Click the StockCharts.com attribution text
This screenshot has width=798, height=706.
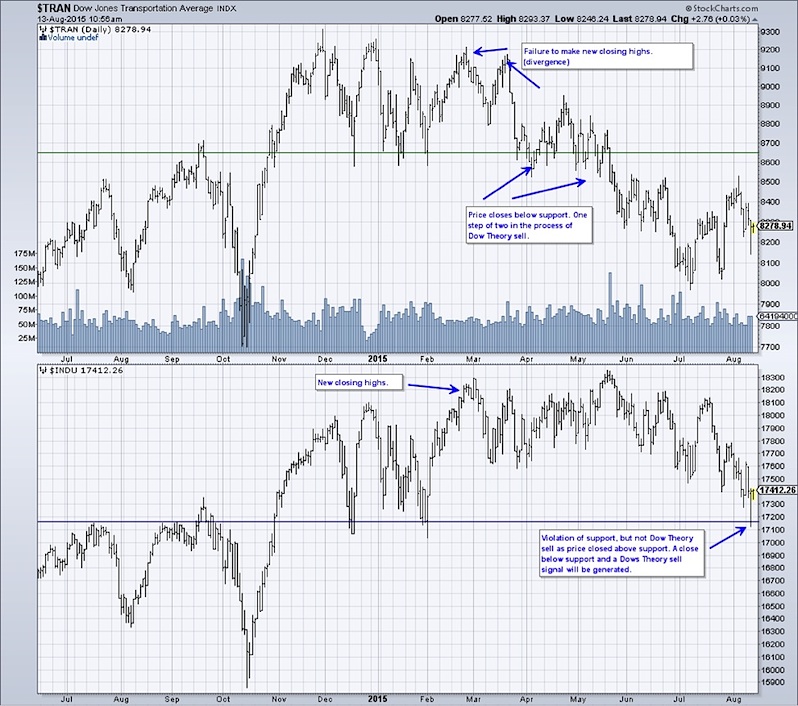(x=722, y=8)
